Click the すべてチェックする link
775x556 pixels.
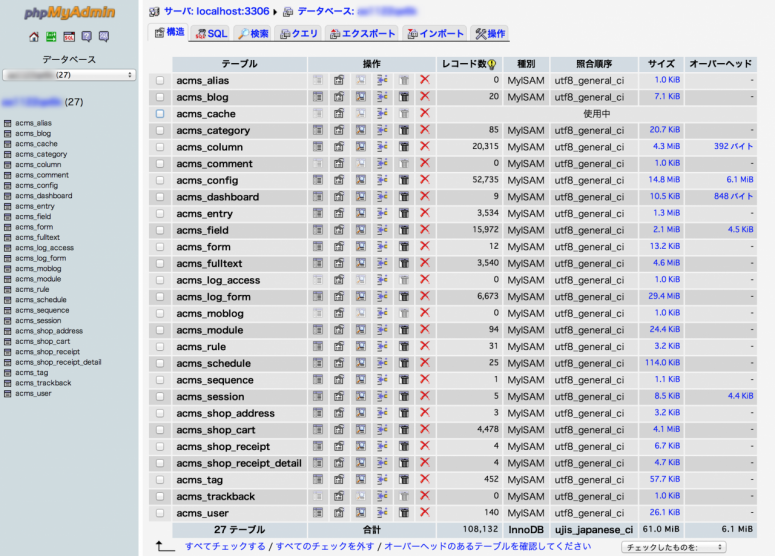click(x=225, y=547)
